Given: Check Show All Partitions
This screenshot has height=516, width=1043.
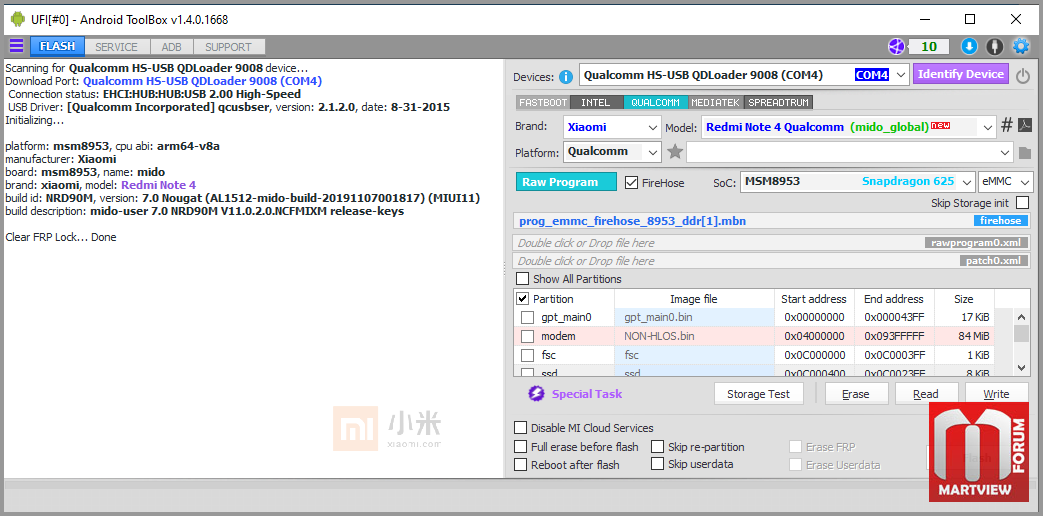Looking at the screenshot, I should [523, 279].
